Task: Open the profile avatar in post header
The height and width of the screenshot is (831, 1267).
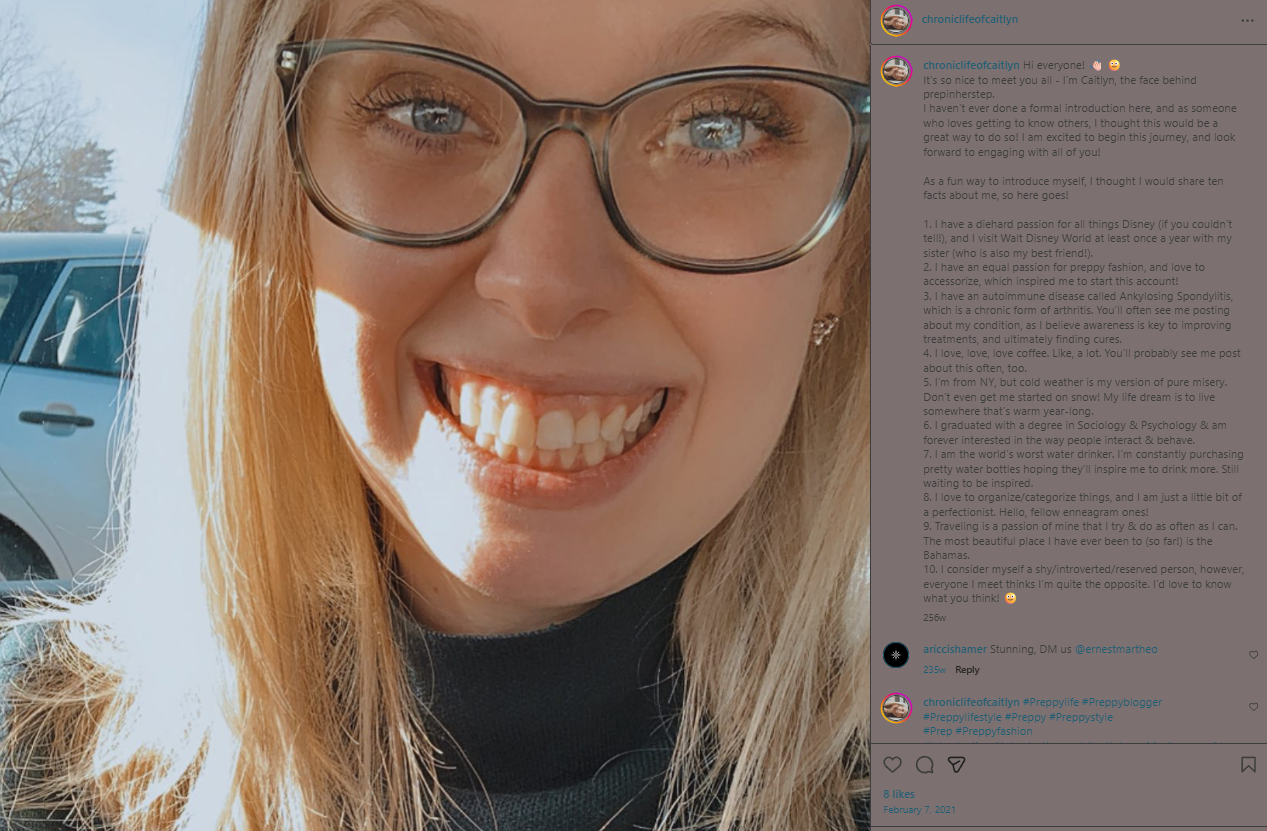Action: [896, 20]
